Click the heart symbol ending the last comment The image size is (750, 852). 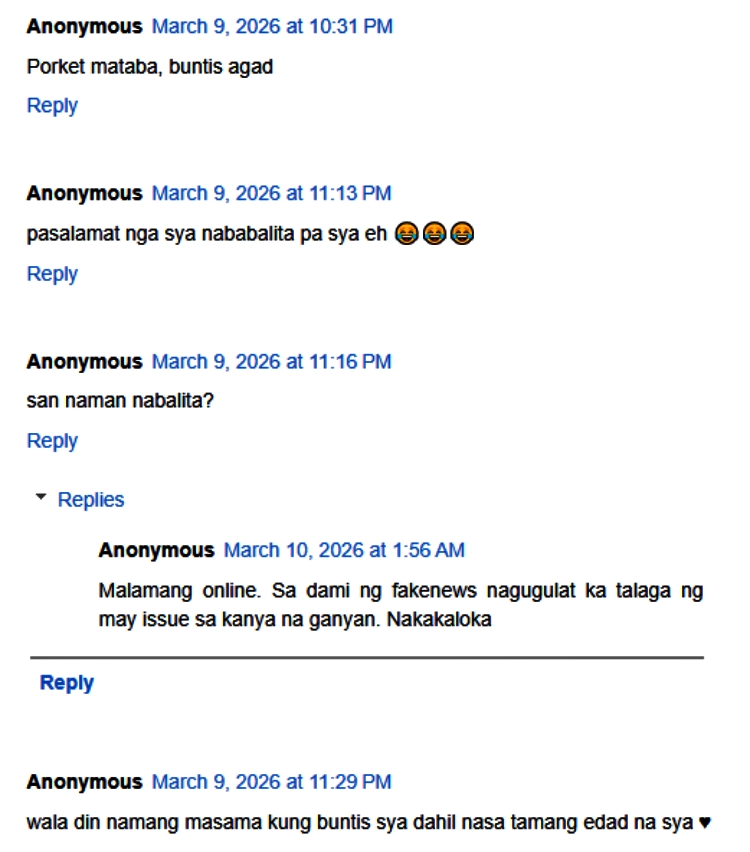pos(705,823)
